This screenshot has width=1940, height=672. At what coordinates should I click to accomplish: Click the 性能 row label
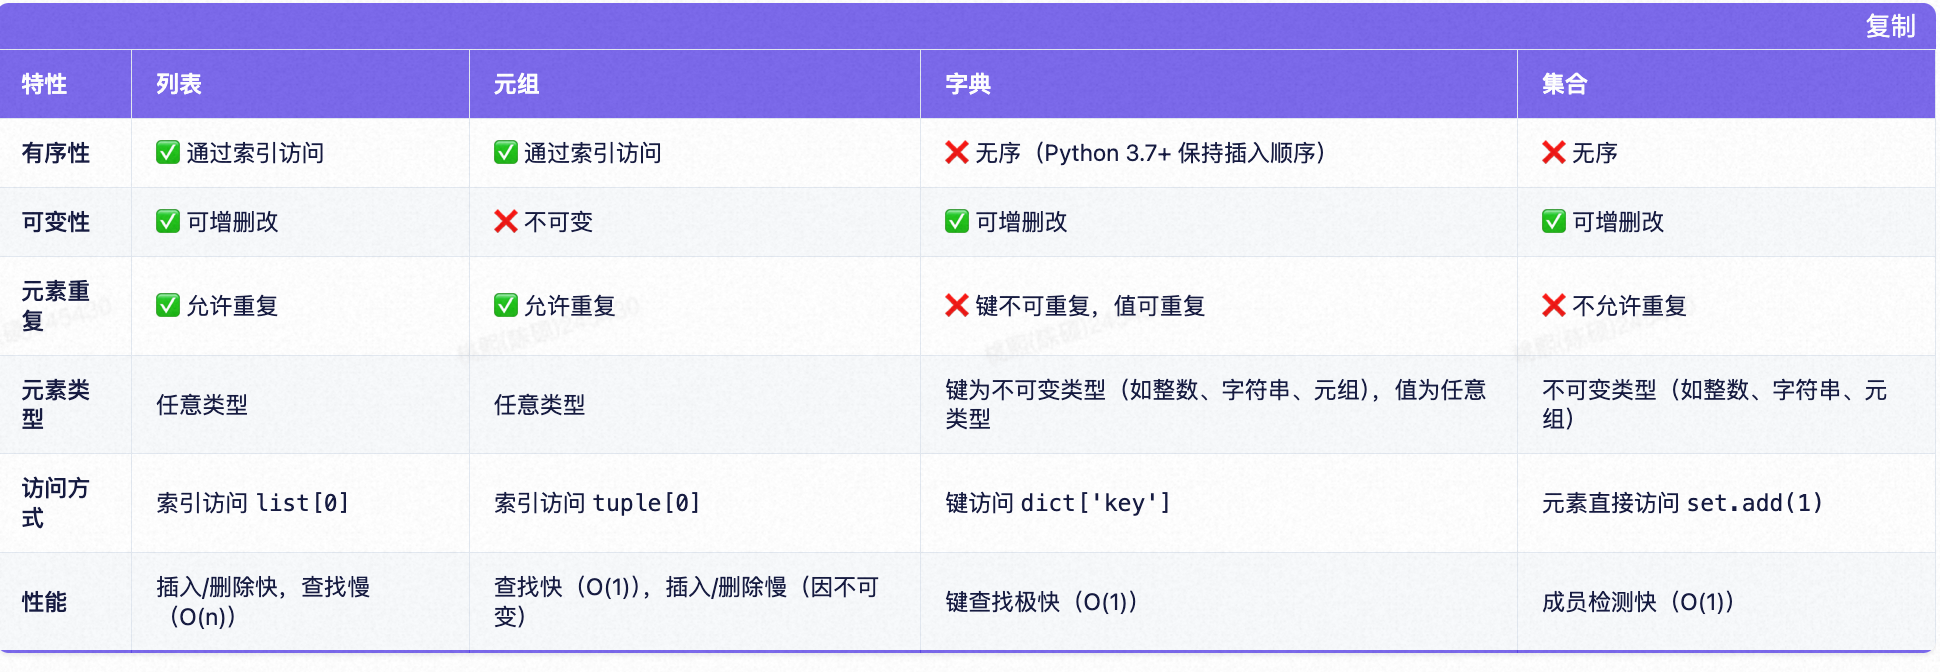45,602
